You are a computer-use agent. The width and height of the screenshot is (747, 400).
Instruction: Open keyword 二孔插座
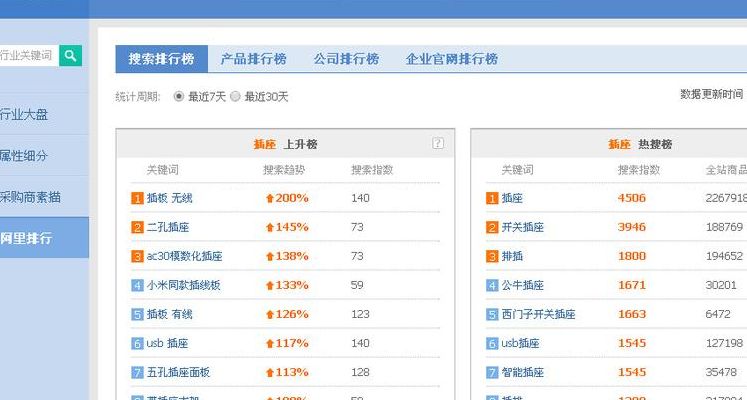click(168, 227)
